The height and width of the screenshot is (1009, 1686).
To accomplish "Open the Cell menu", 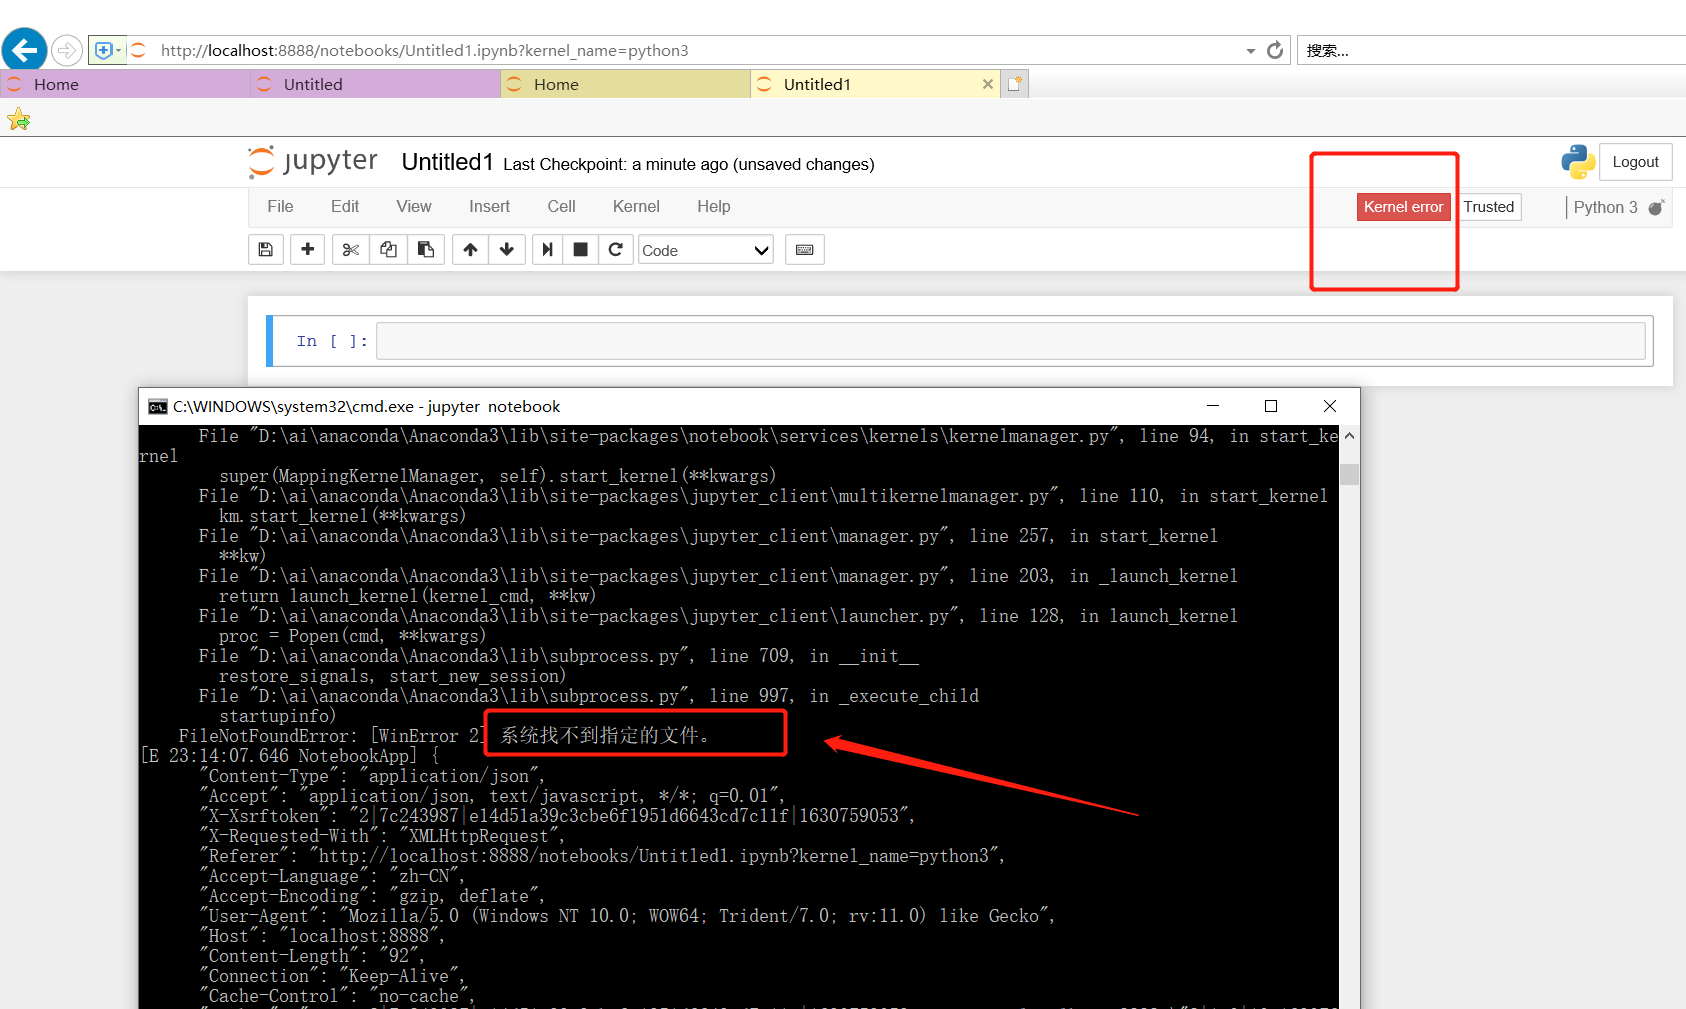I will [x=561, y=206].
